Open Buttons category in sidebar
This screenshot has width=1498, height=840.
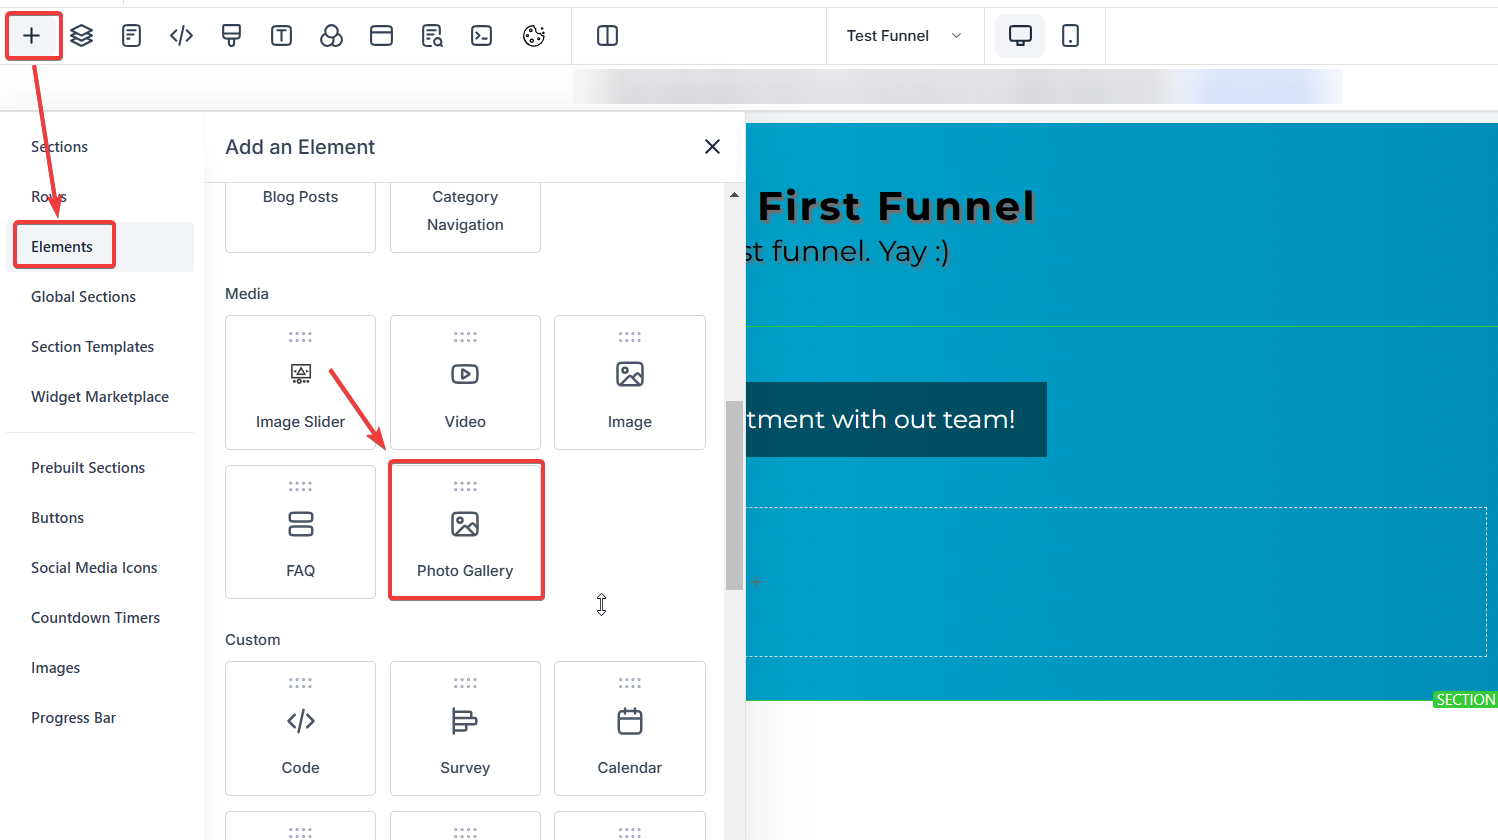[x=57, y=518]
